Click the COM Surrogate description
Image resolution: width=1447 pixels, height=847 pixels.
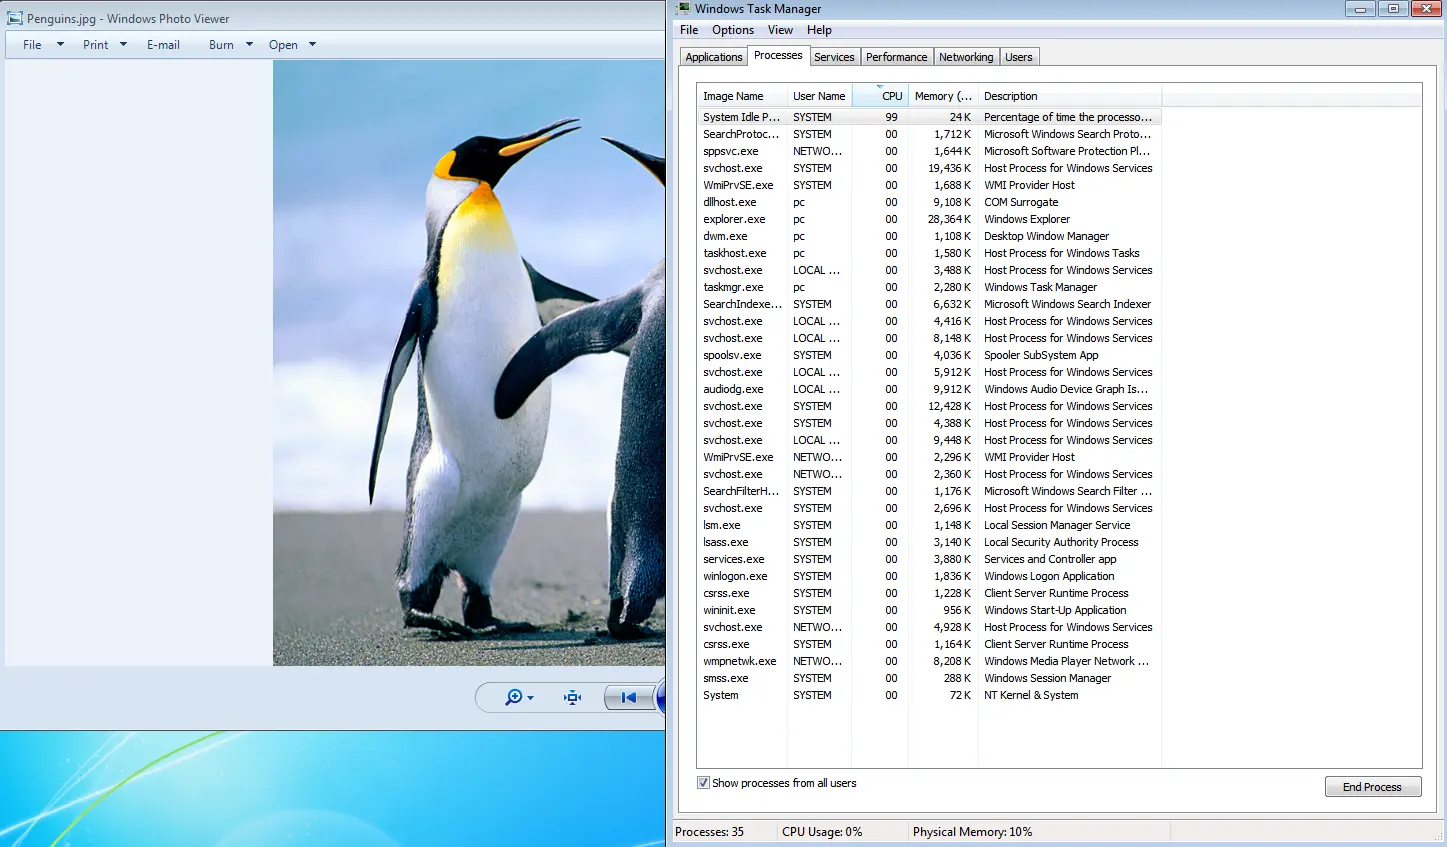click(x=1021, y=202)
